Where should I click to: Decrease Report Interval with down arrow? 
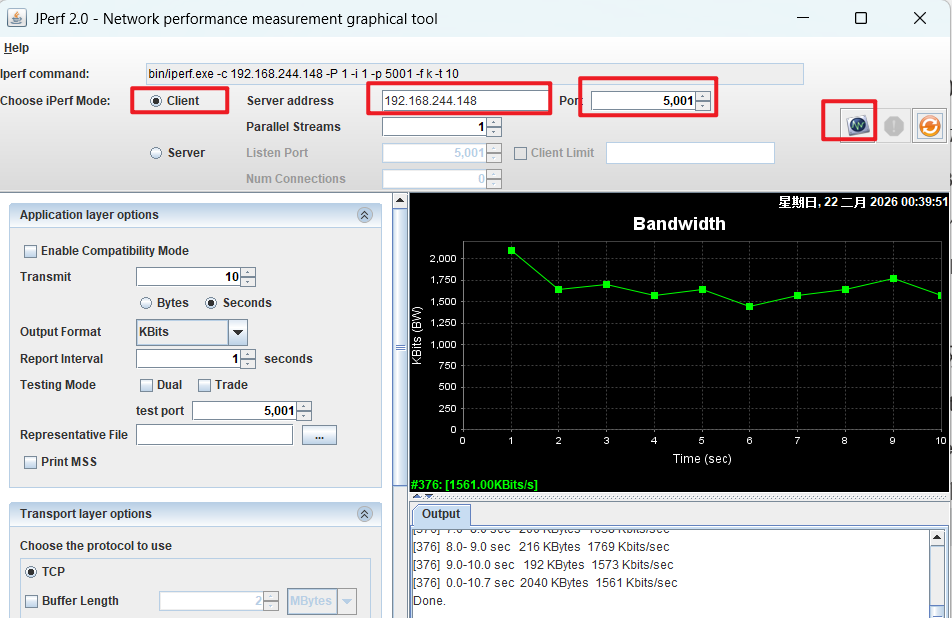[x=248, y=364]
